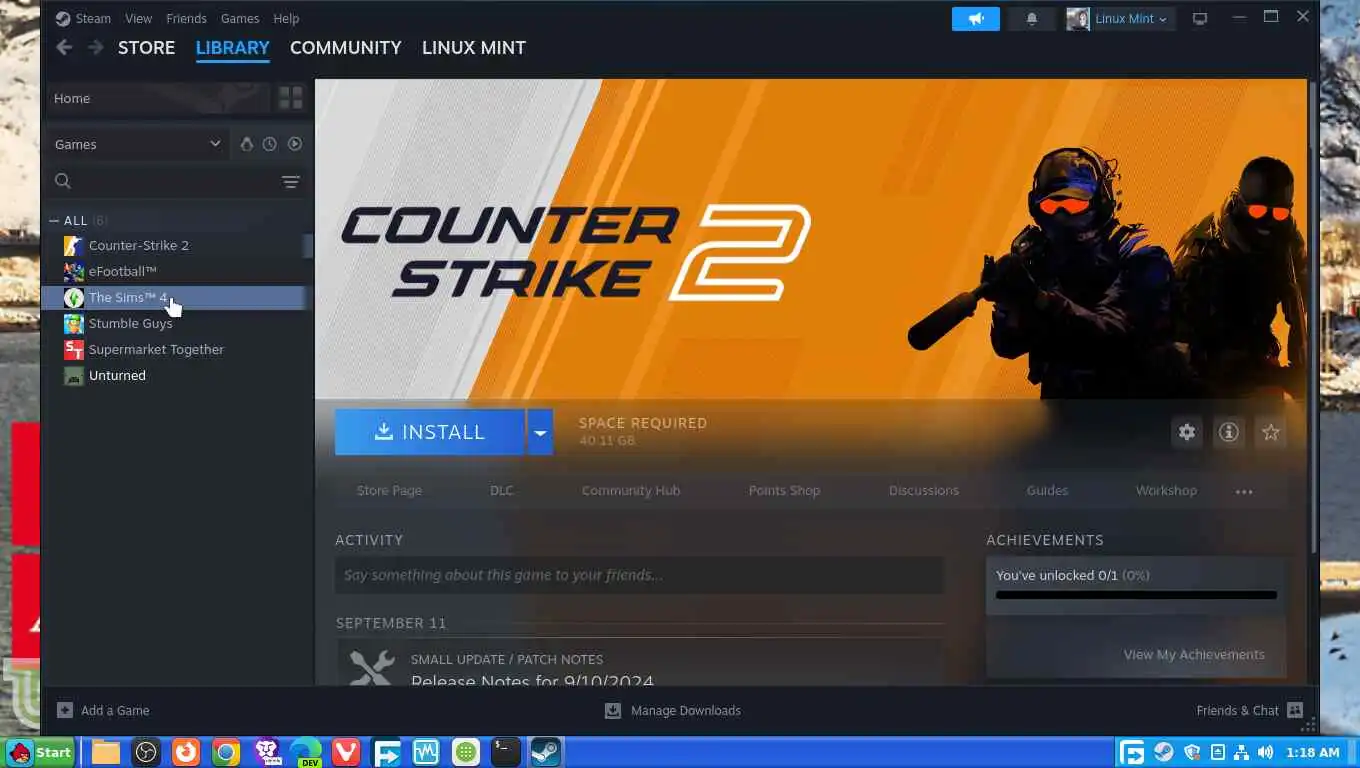Expand the Games filter dropdown
Viewport: 1360px width, 768px height.
pyautogui.click(x=138, y=144)
